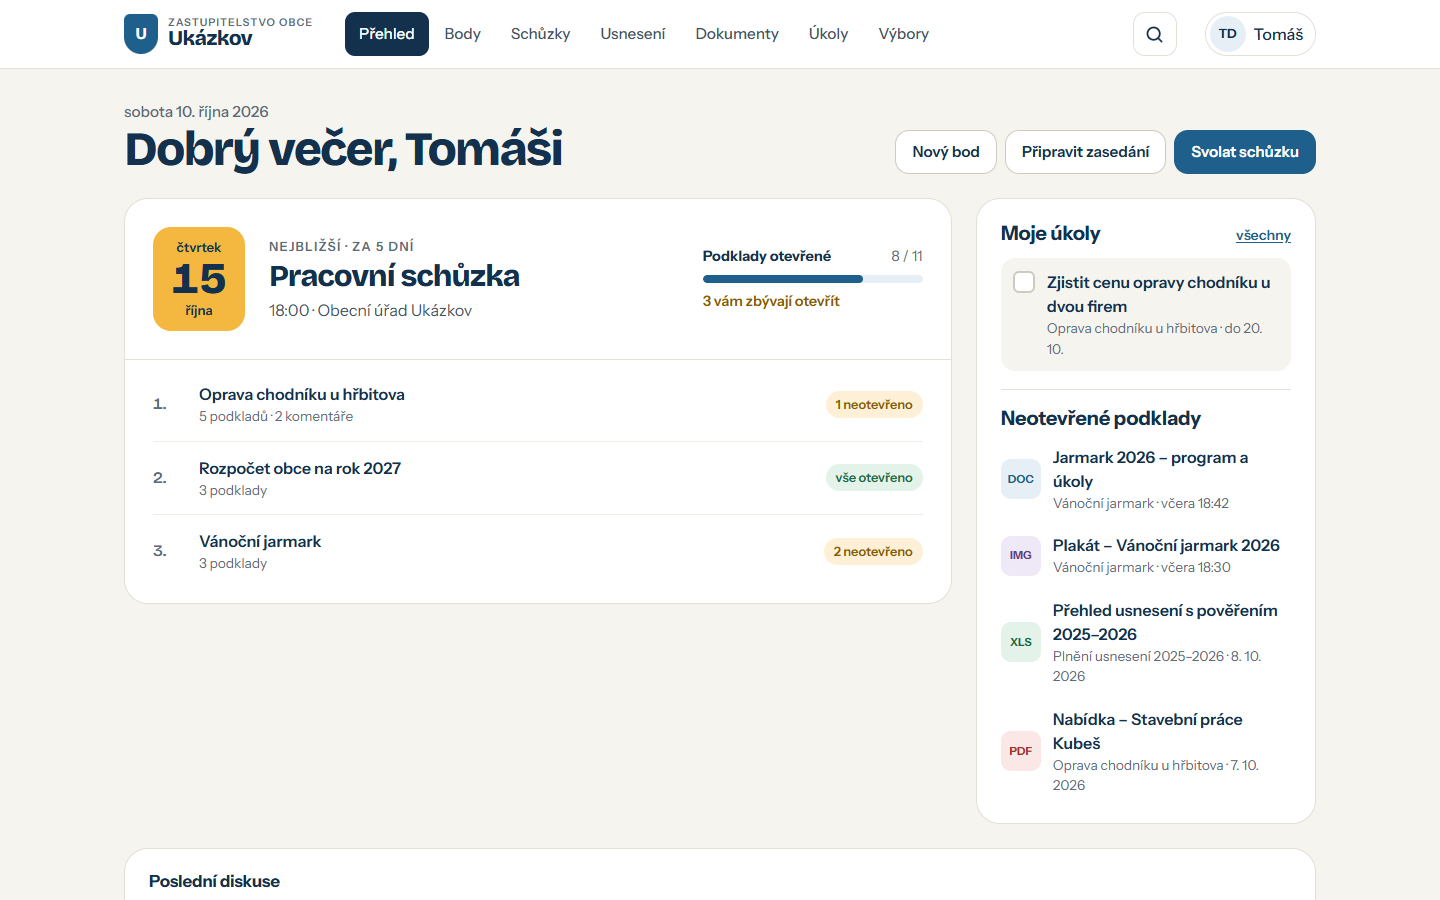Click the Nový bod button
1440x900 pixels.
pos(946,152)
